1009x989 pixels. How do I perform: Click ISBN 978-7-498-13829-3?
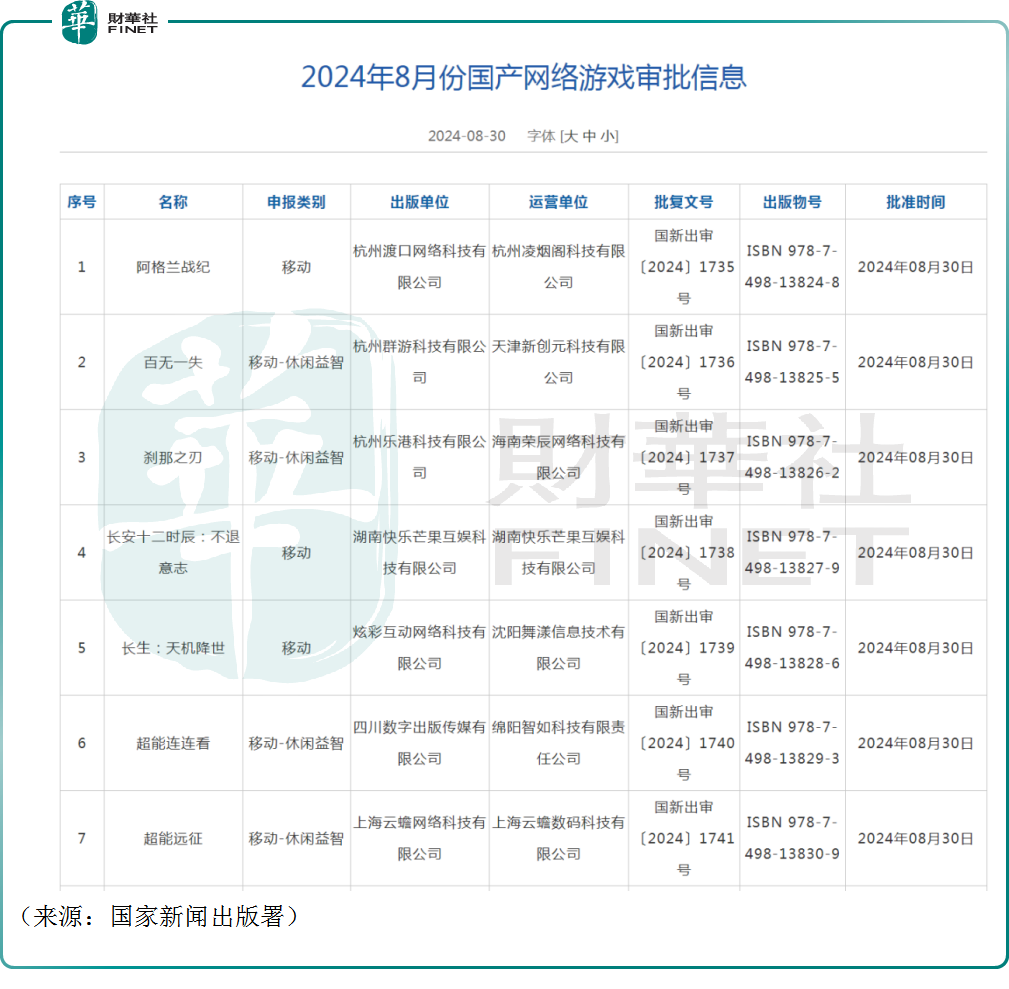tap(792, 743)
